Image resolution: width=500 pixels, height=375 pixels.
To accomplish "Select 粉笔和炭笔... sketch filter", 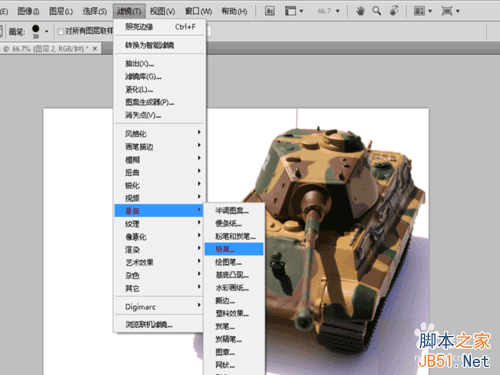I will click(234, 236).
